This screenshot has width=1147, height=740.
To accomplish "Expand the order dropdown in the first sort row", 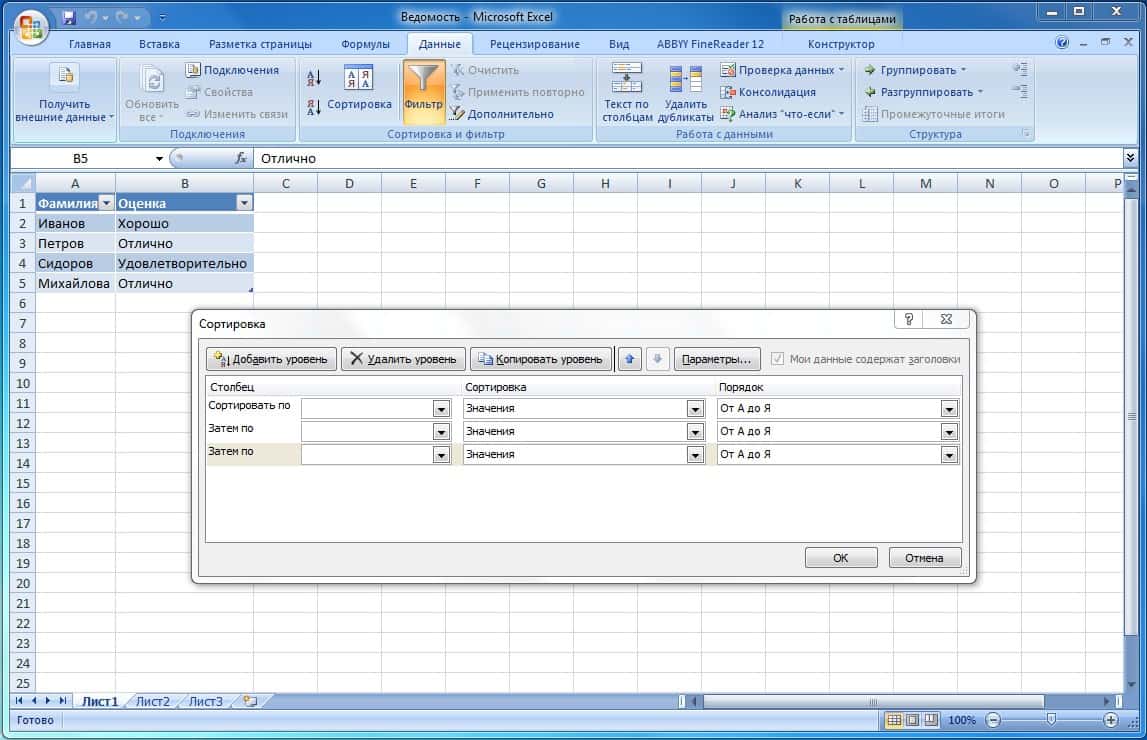I will tap(949, 408).
